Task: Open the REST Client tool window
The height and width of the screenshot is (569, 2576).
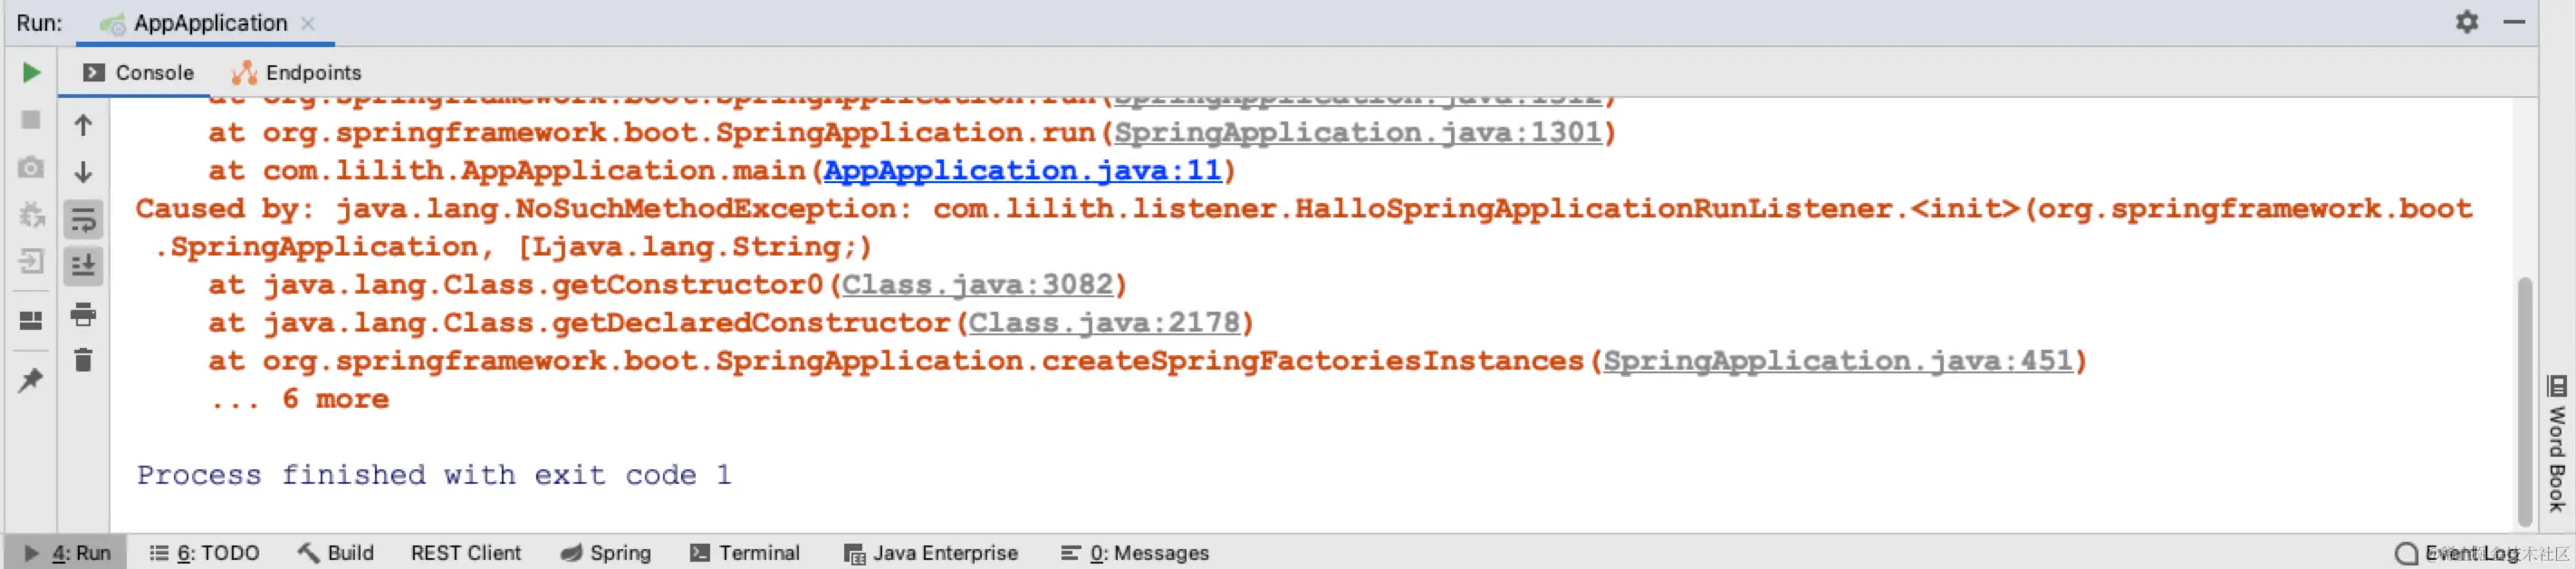Action: (x=466, y=553)
